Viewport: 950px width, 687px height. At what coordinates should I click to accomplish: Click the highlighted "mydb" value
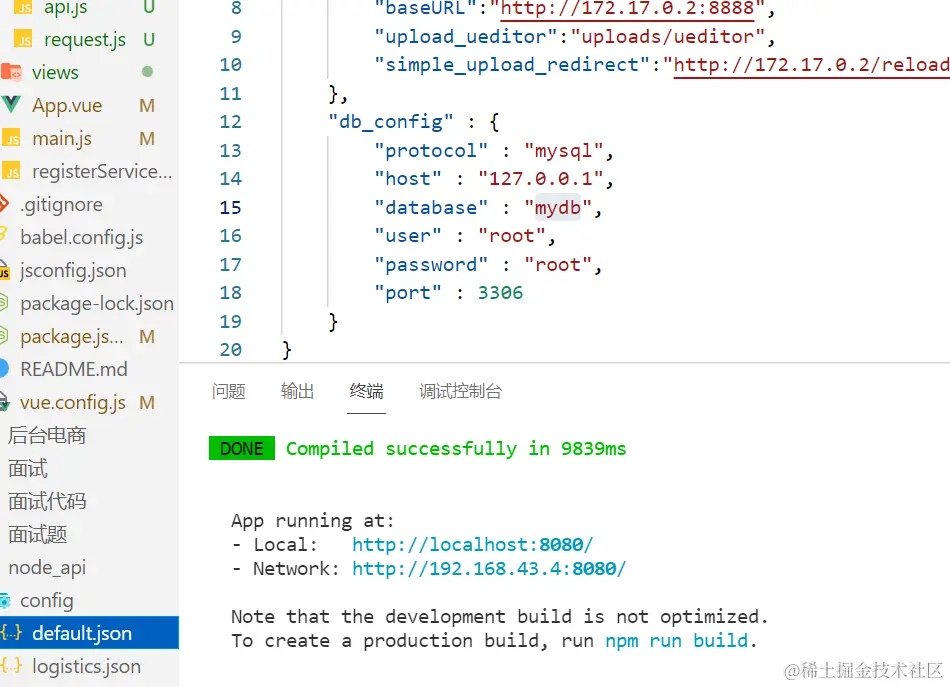(557, 208)
